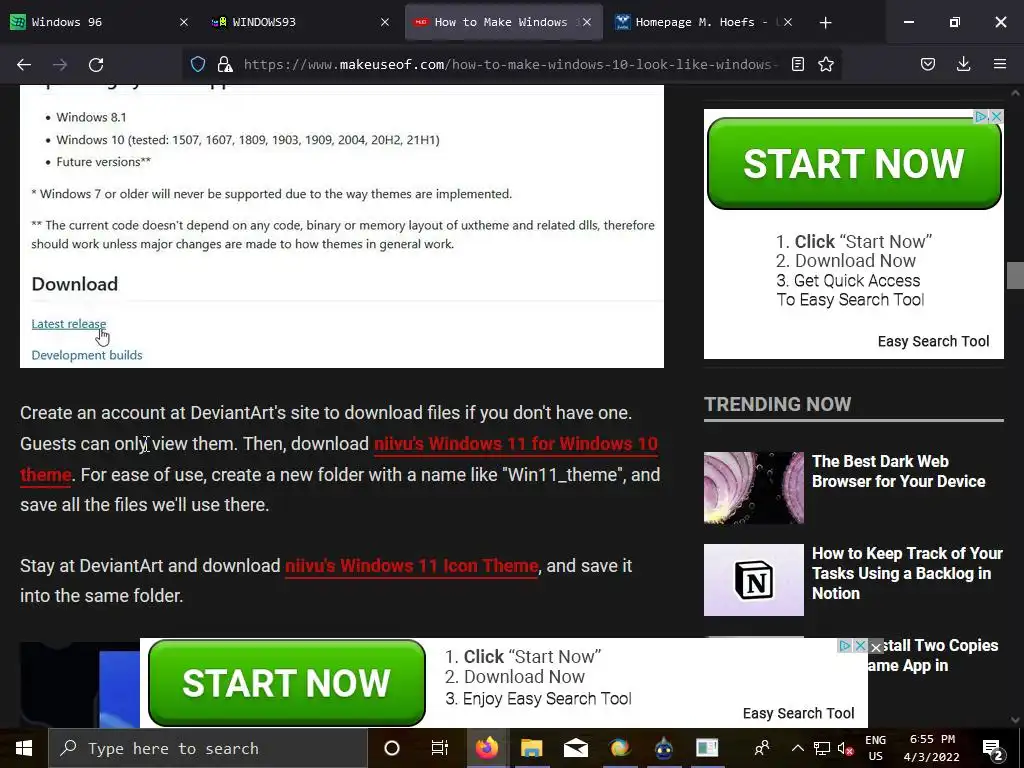Click the makeuseof.com address bar
Screen dimensions: 1024x768
click(x=509, y=64)
